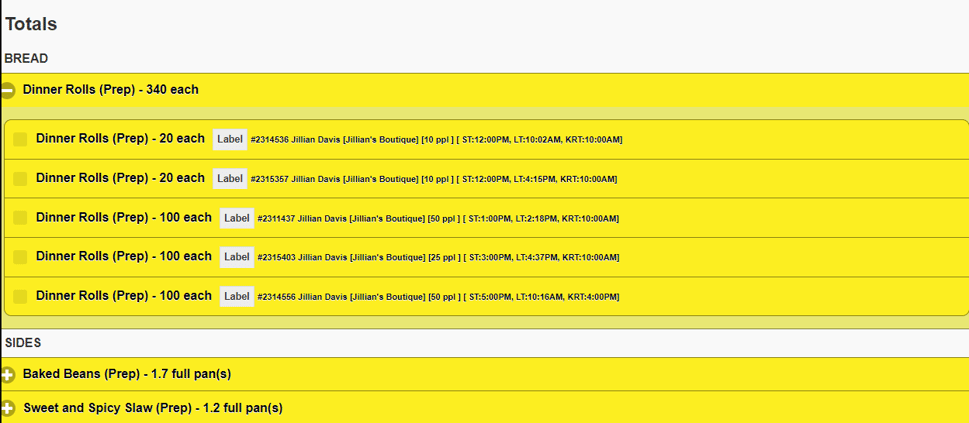Open Label for order #2315403
This screenshot has height=423, width=969.
point(237,257)
